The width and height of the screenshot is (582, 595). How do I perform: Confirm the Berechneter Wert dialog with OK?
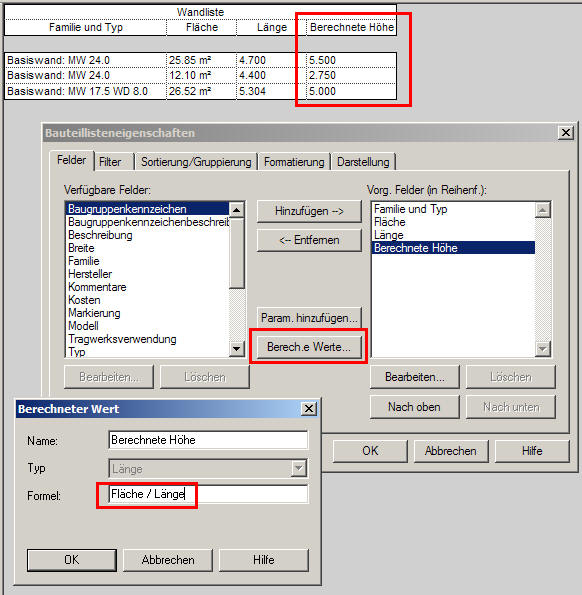[72, 560]
